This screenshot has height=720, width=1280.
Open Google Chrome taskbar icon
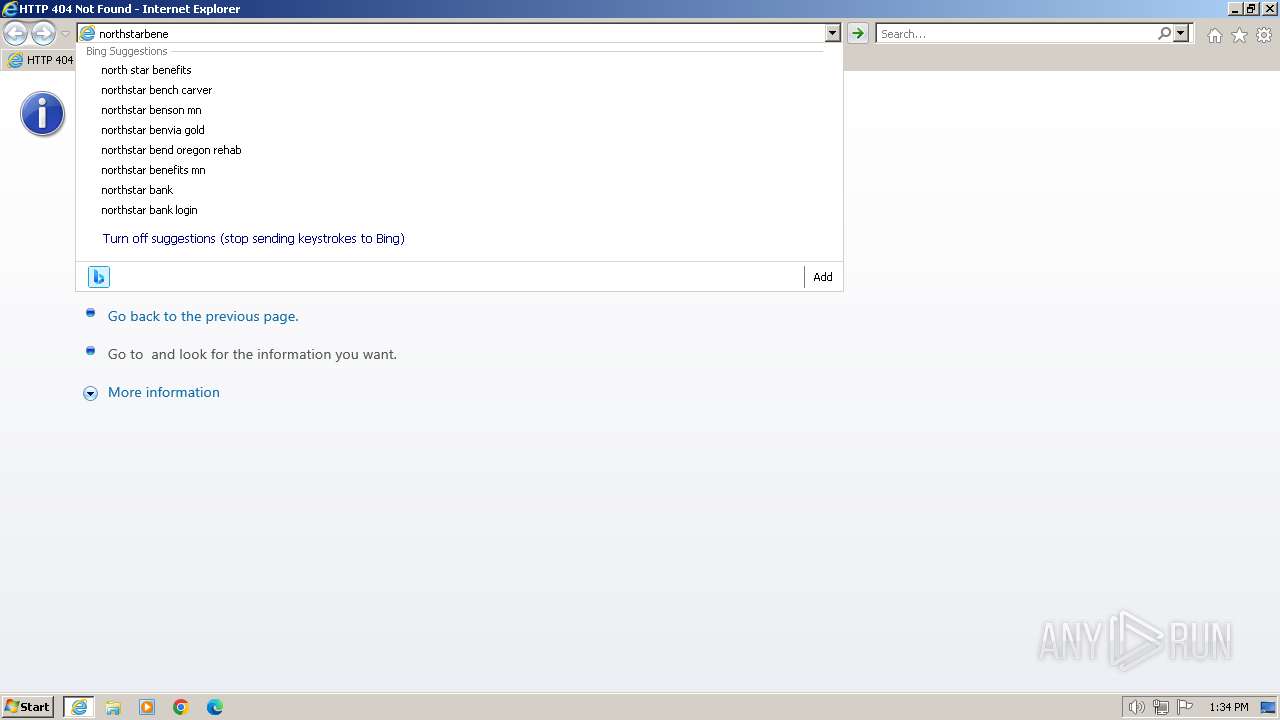pos(181,707)
